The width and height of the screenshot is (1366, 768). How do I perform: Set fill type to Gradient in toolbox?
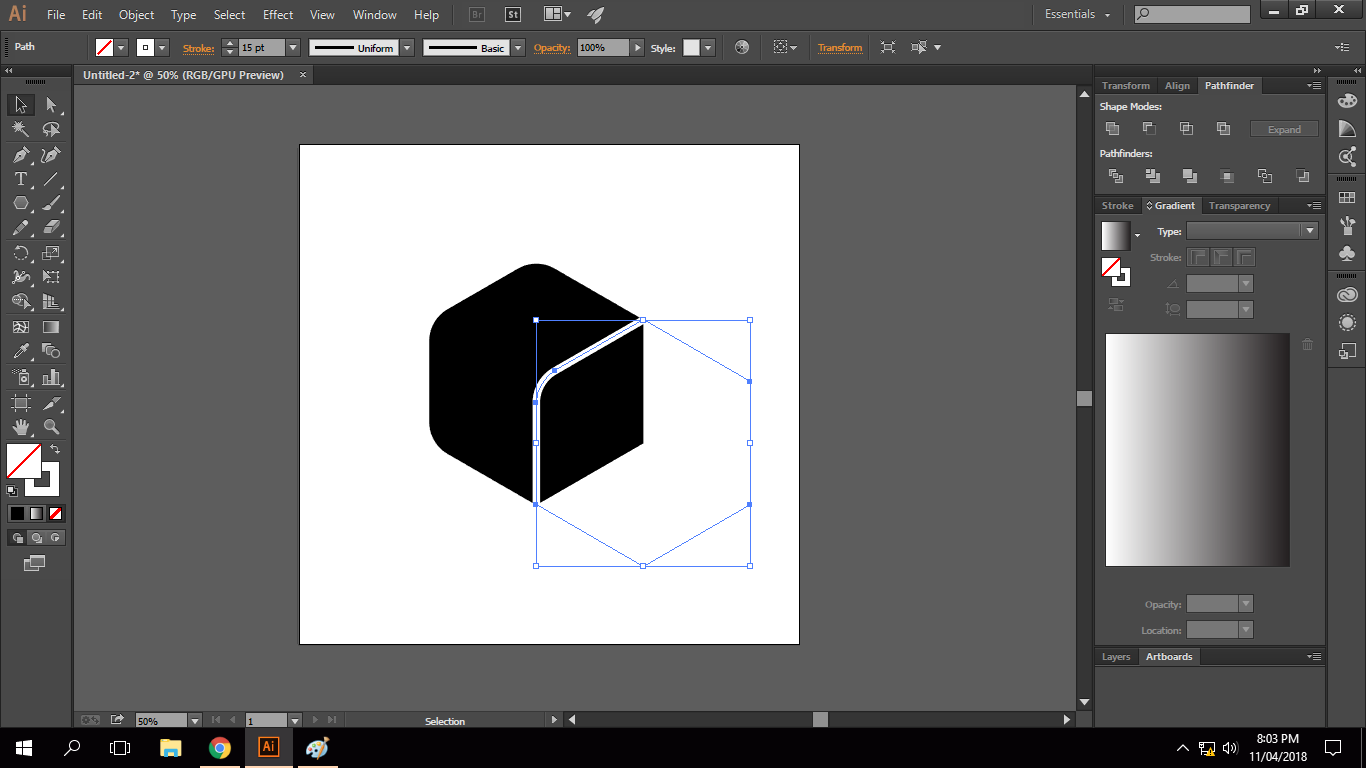[36, 513]
